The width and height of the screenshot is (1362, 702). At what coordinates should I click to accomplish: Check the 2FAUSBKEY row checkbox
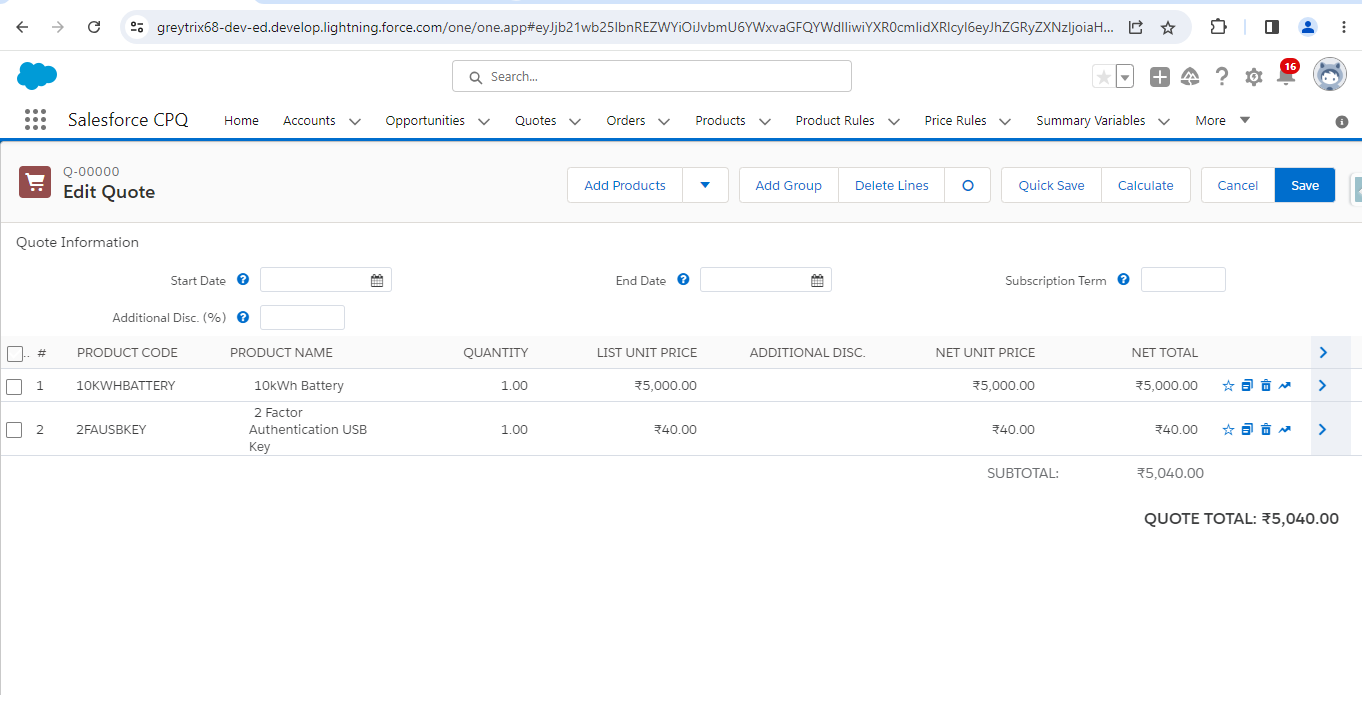tap(14, 430)
